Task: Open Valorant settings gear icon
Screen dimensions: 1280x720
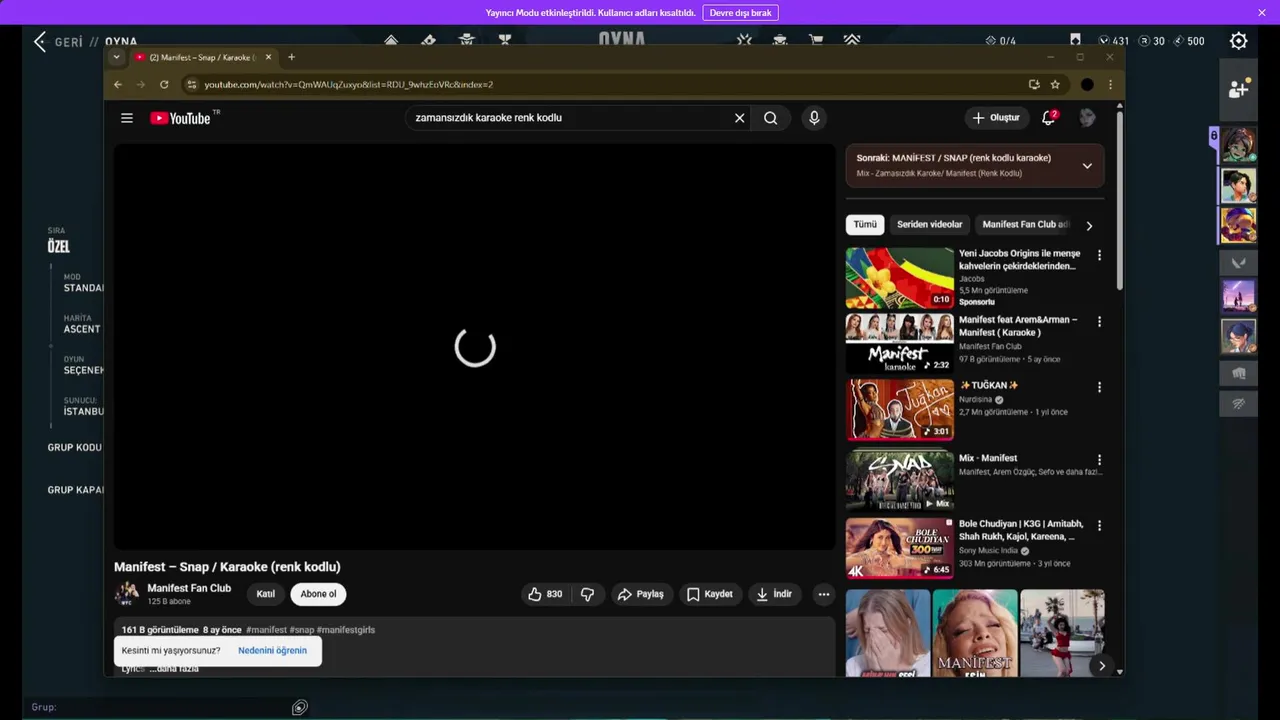Action: click(x=1238, y=41)
